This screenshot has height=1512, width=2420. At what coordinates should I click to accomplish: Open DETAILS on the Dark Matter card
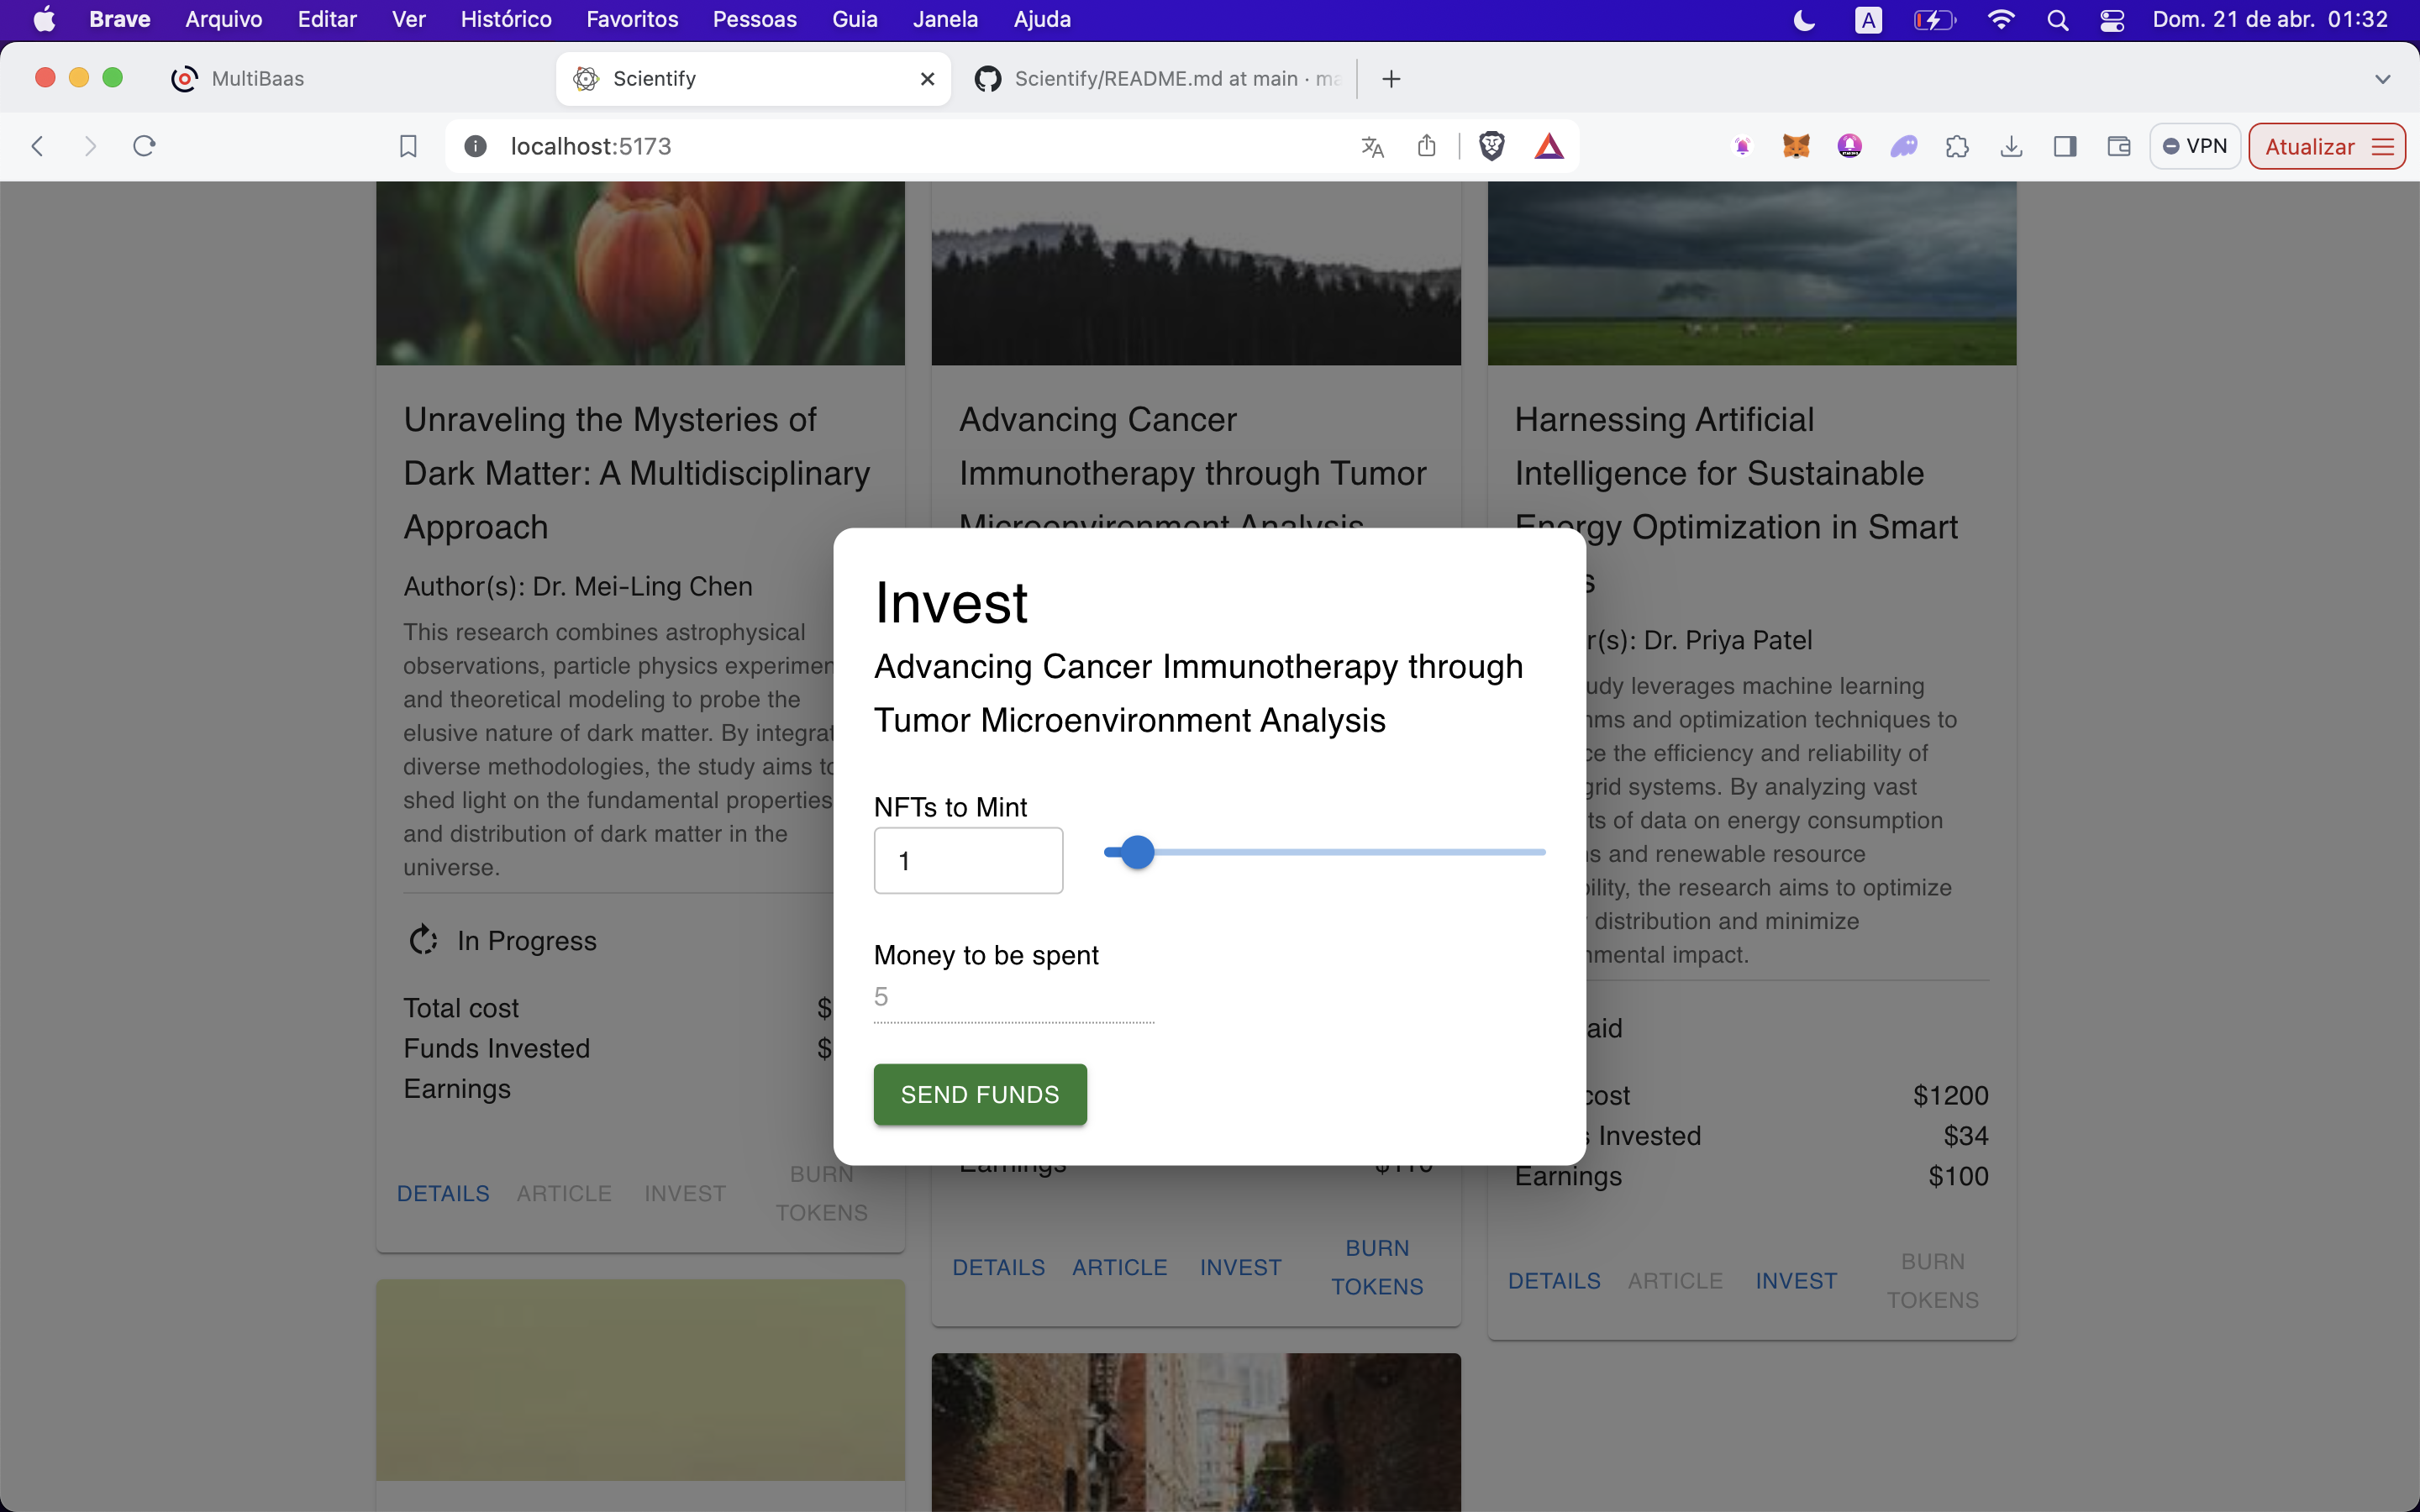click(x=443, y=1193)
